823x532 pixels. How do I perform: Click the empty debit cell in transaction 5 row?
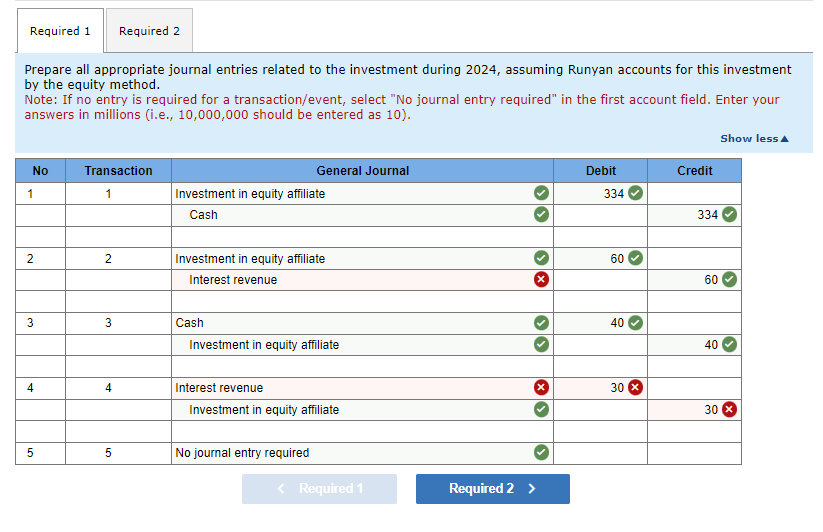click(600, 453)
